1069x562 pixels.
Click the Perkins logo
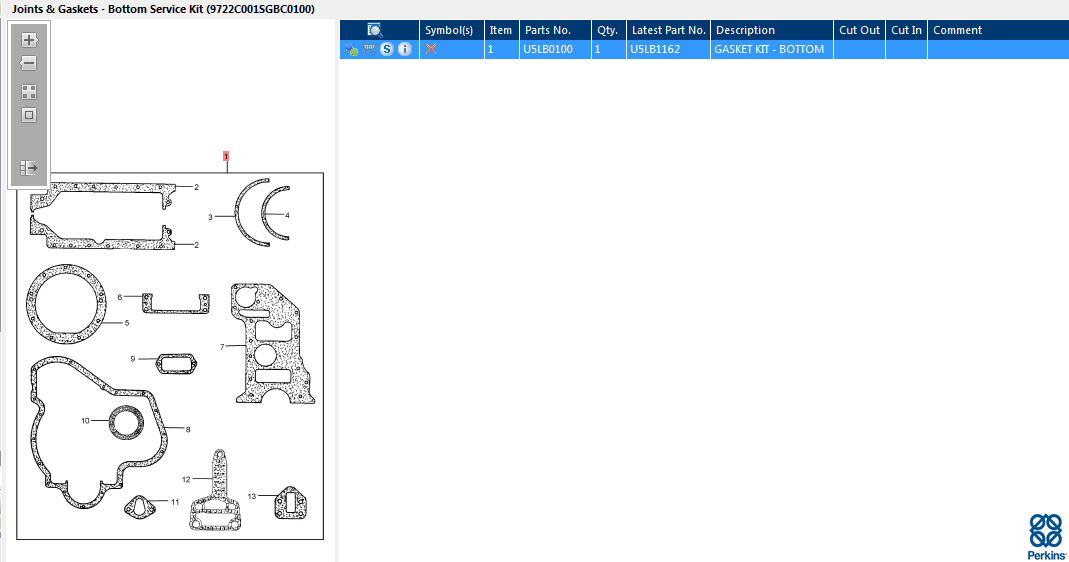[x=1046, y=536]
